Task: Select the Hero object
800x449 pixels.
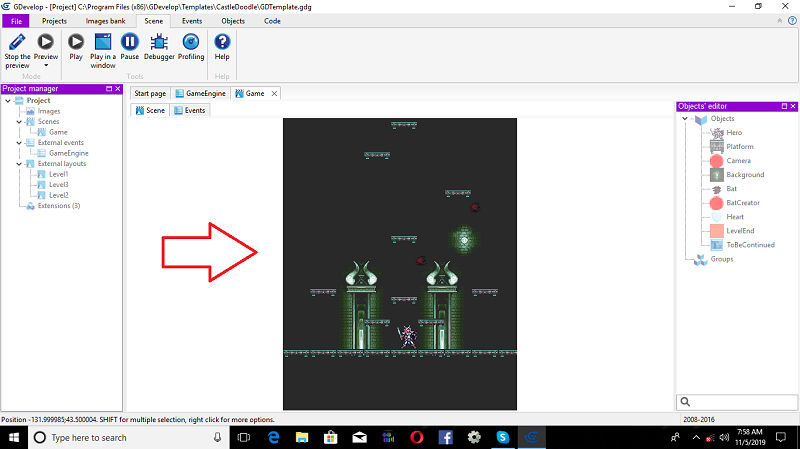Action: [x=734, y=132]
